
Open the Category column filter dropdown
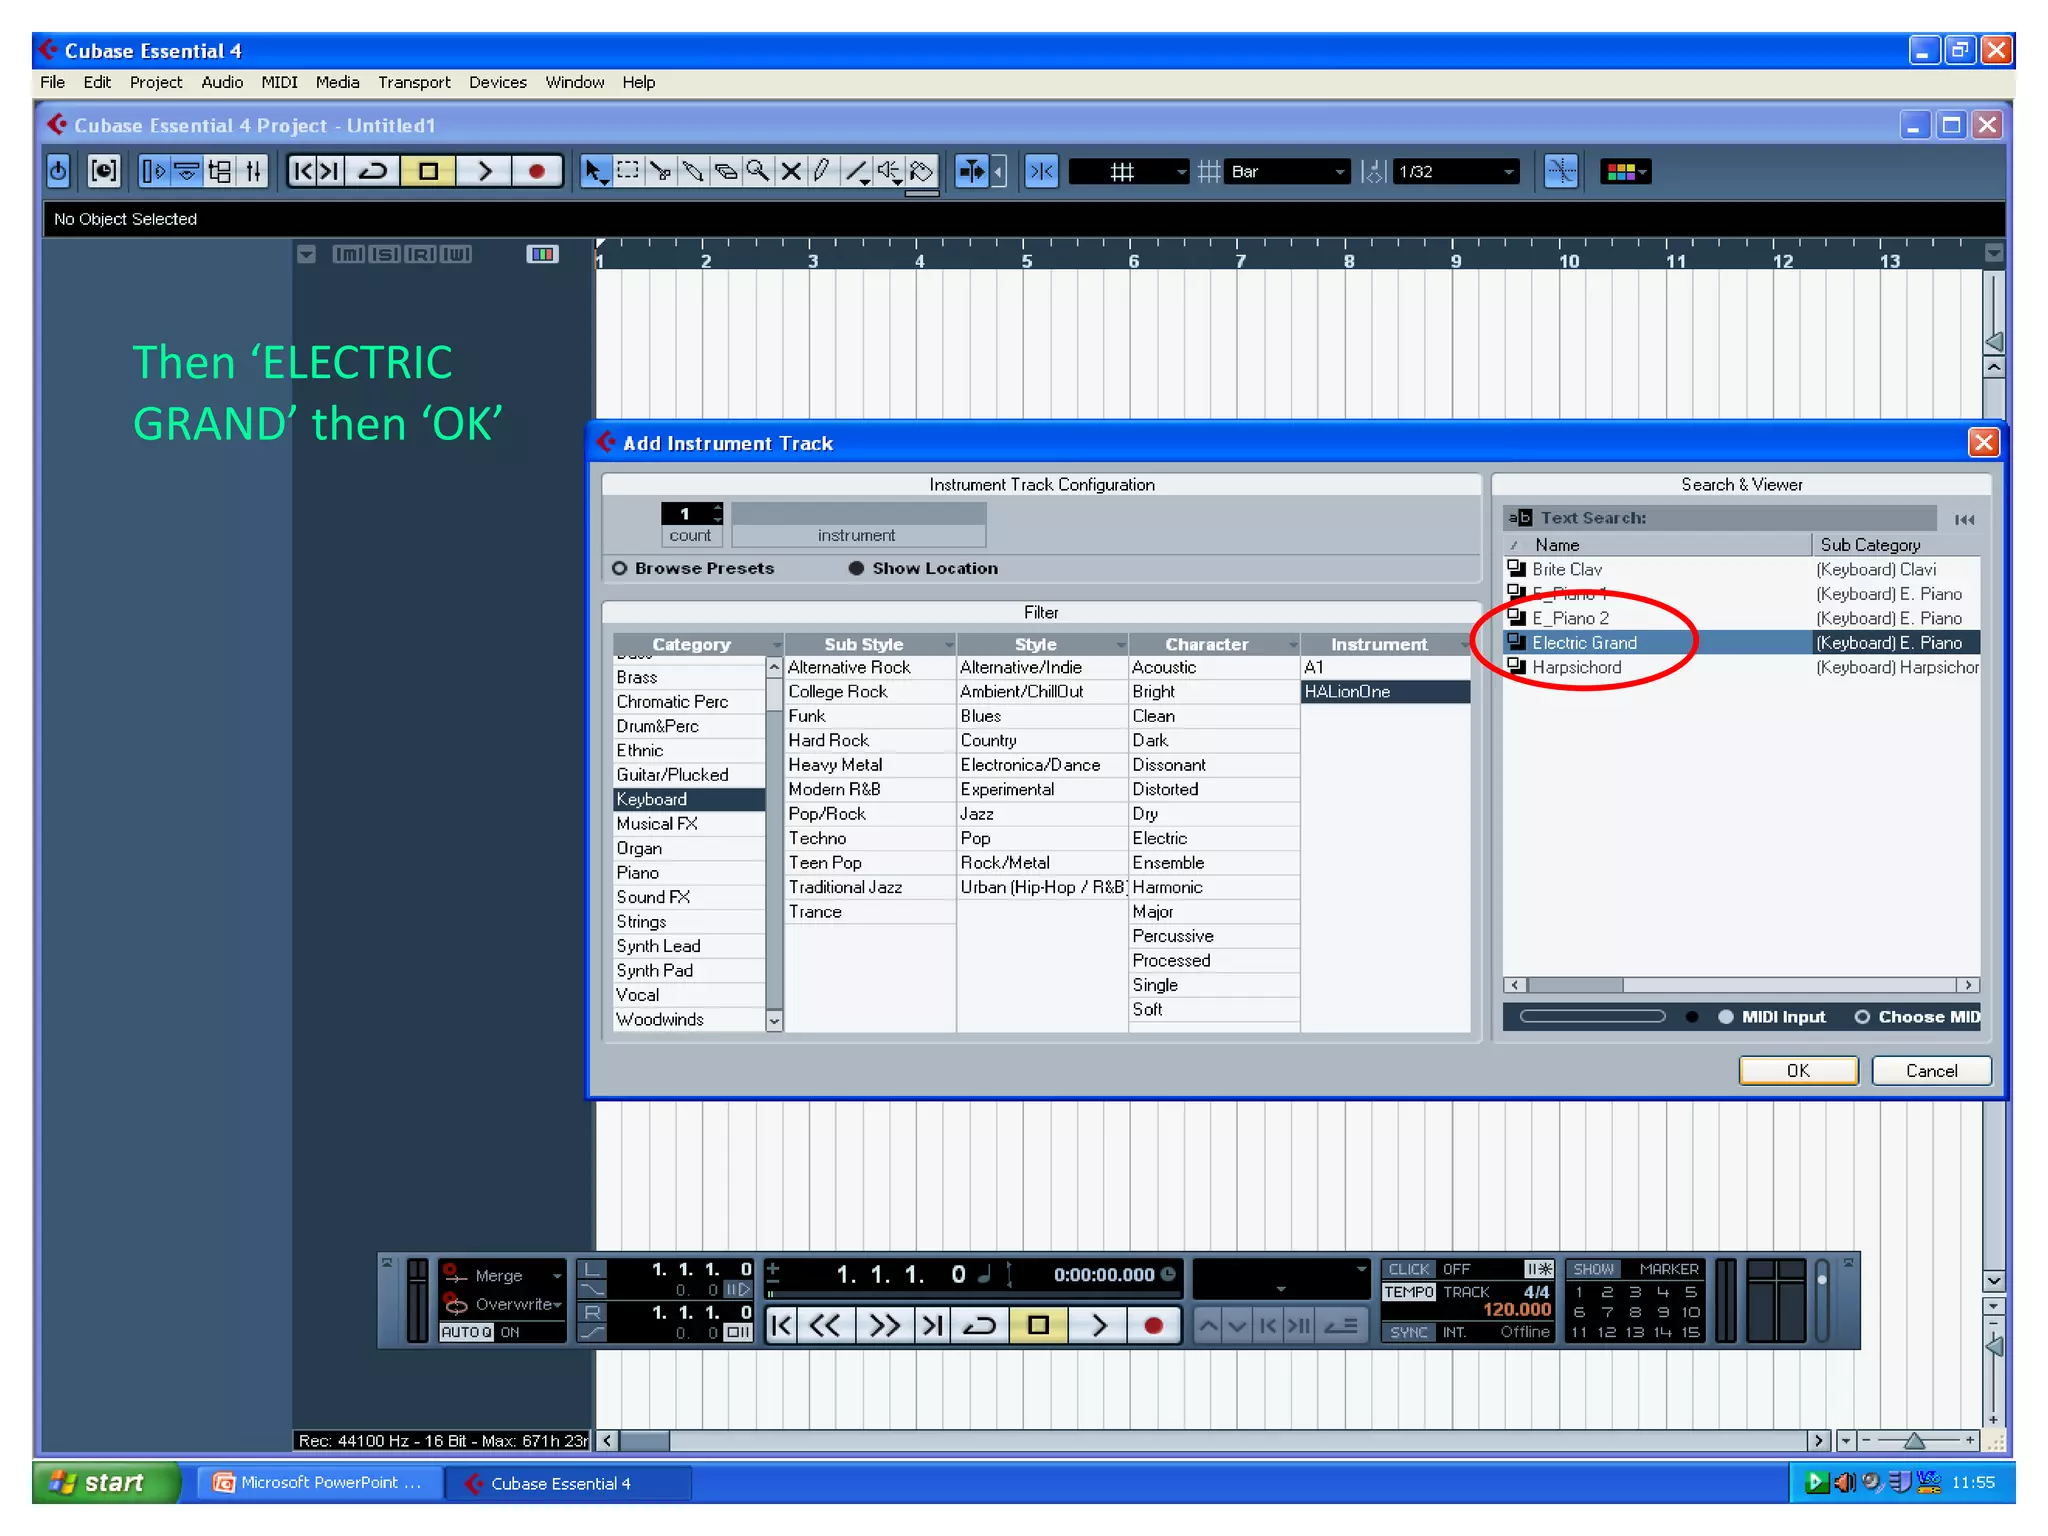tap(776, 645)
